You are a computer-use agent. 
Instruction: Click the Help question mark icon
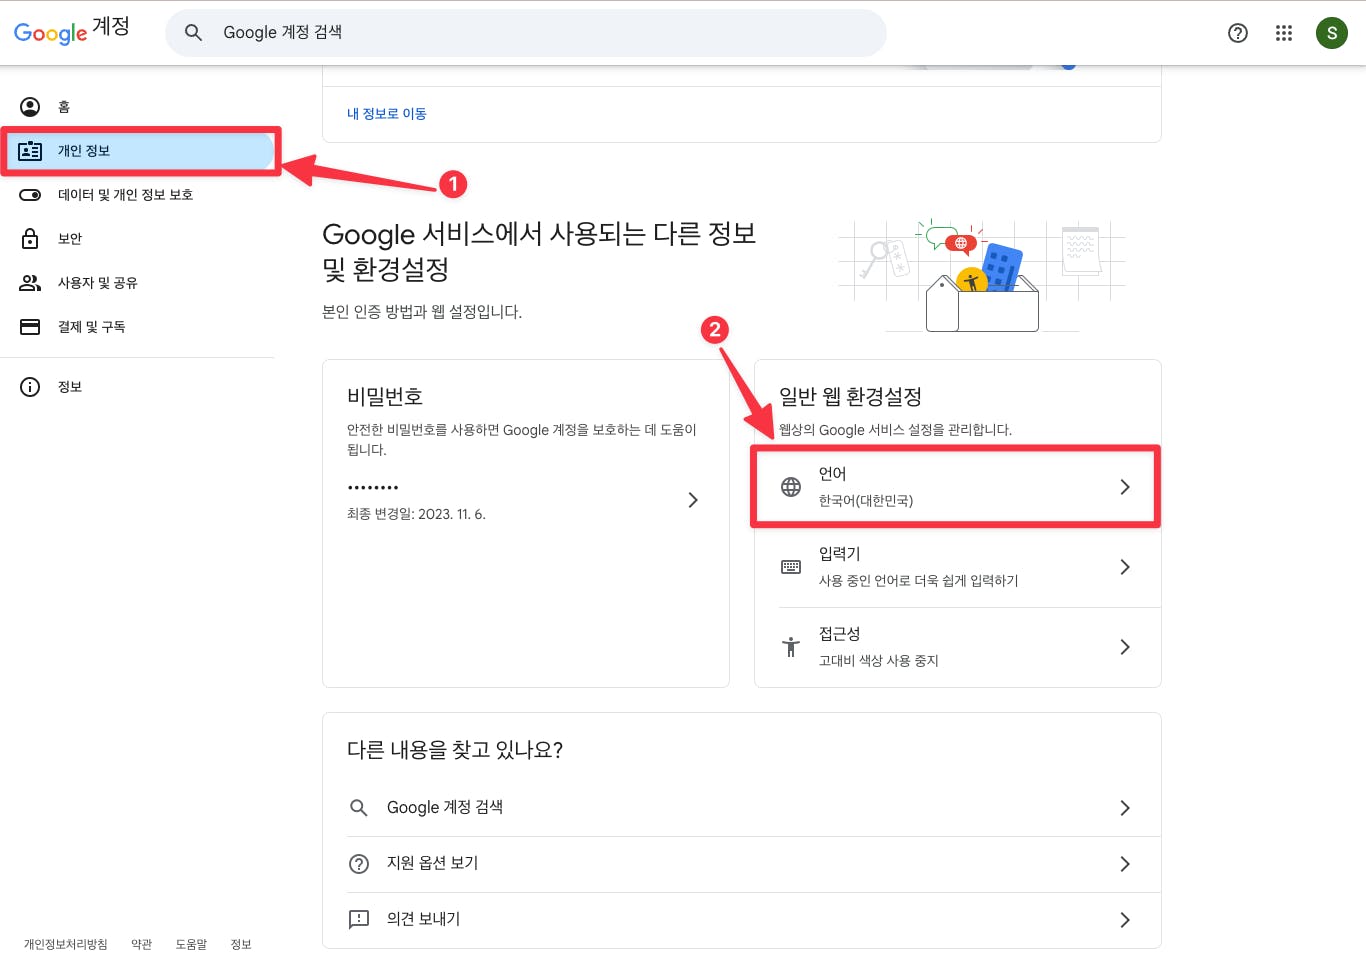[1238, 33]
